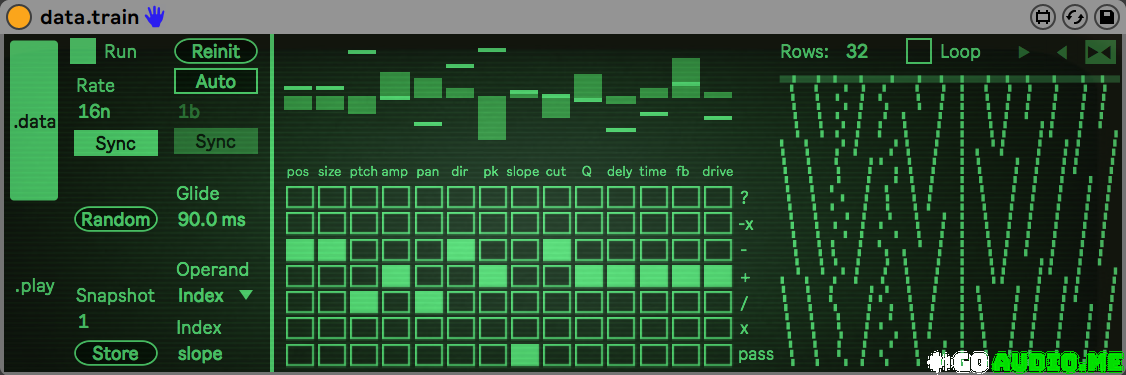Click the Rows 32 number field
1126x375 pixels.
(857, 52)
